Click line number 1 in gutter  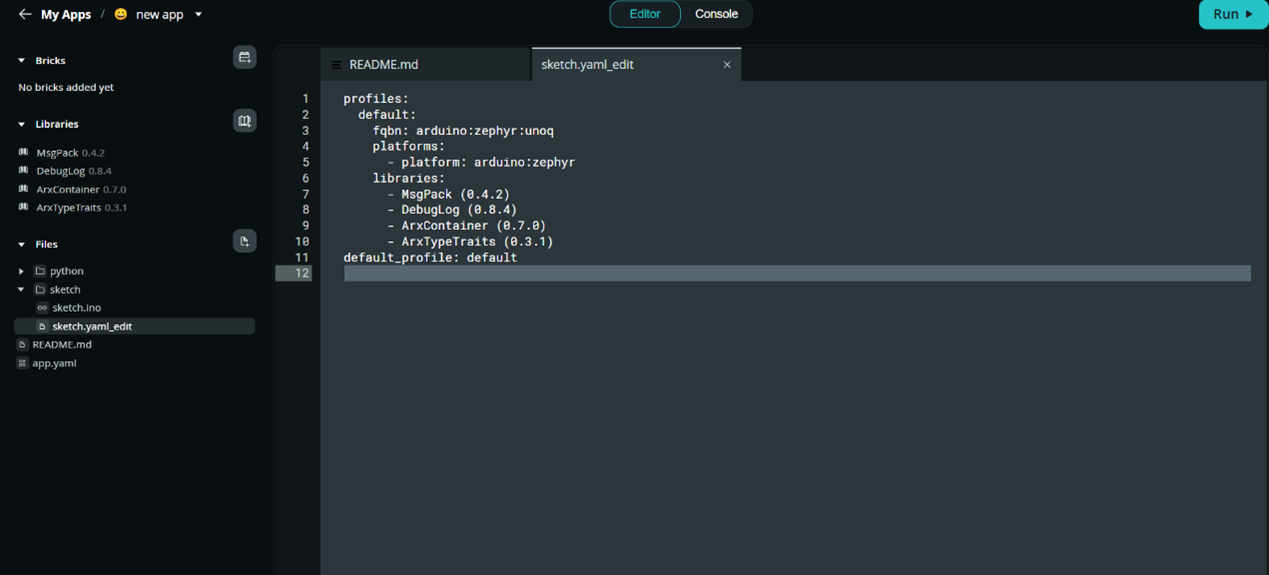305,99
